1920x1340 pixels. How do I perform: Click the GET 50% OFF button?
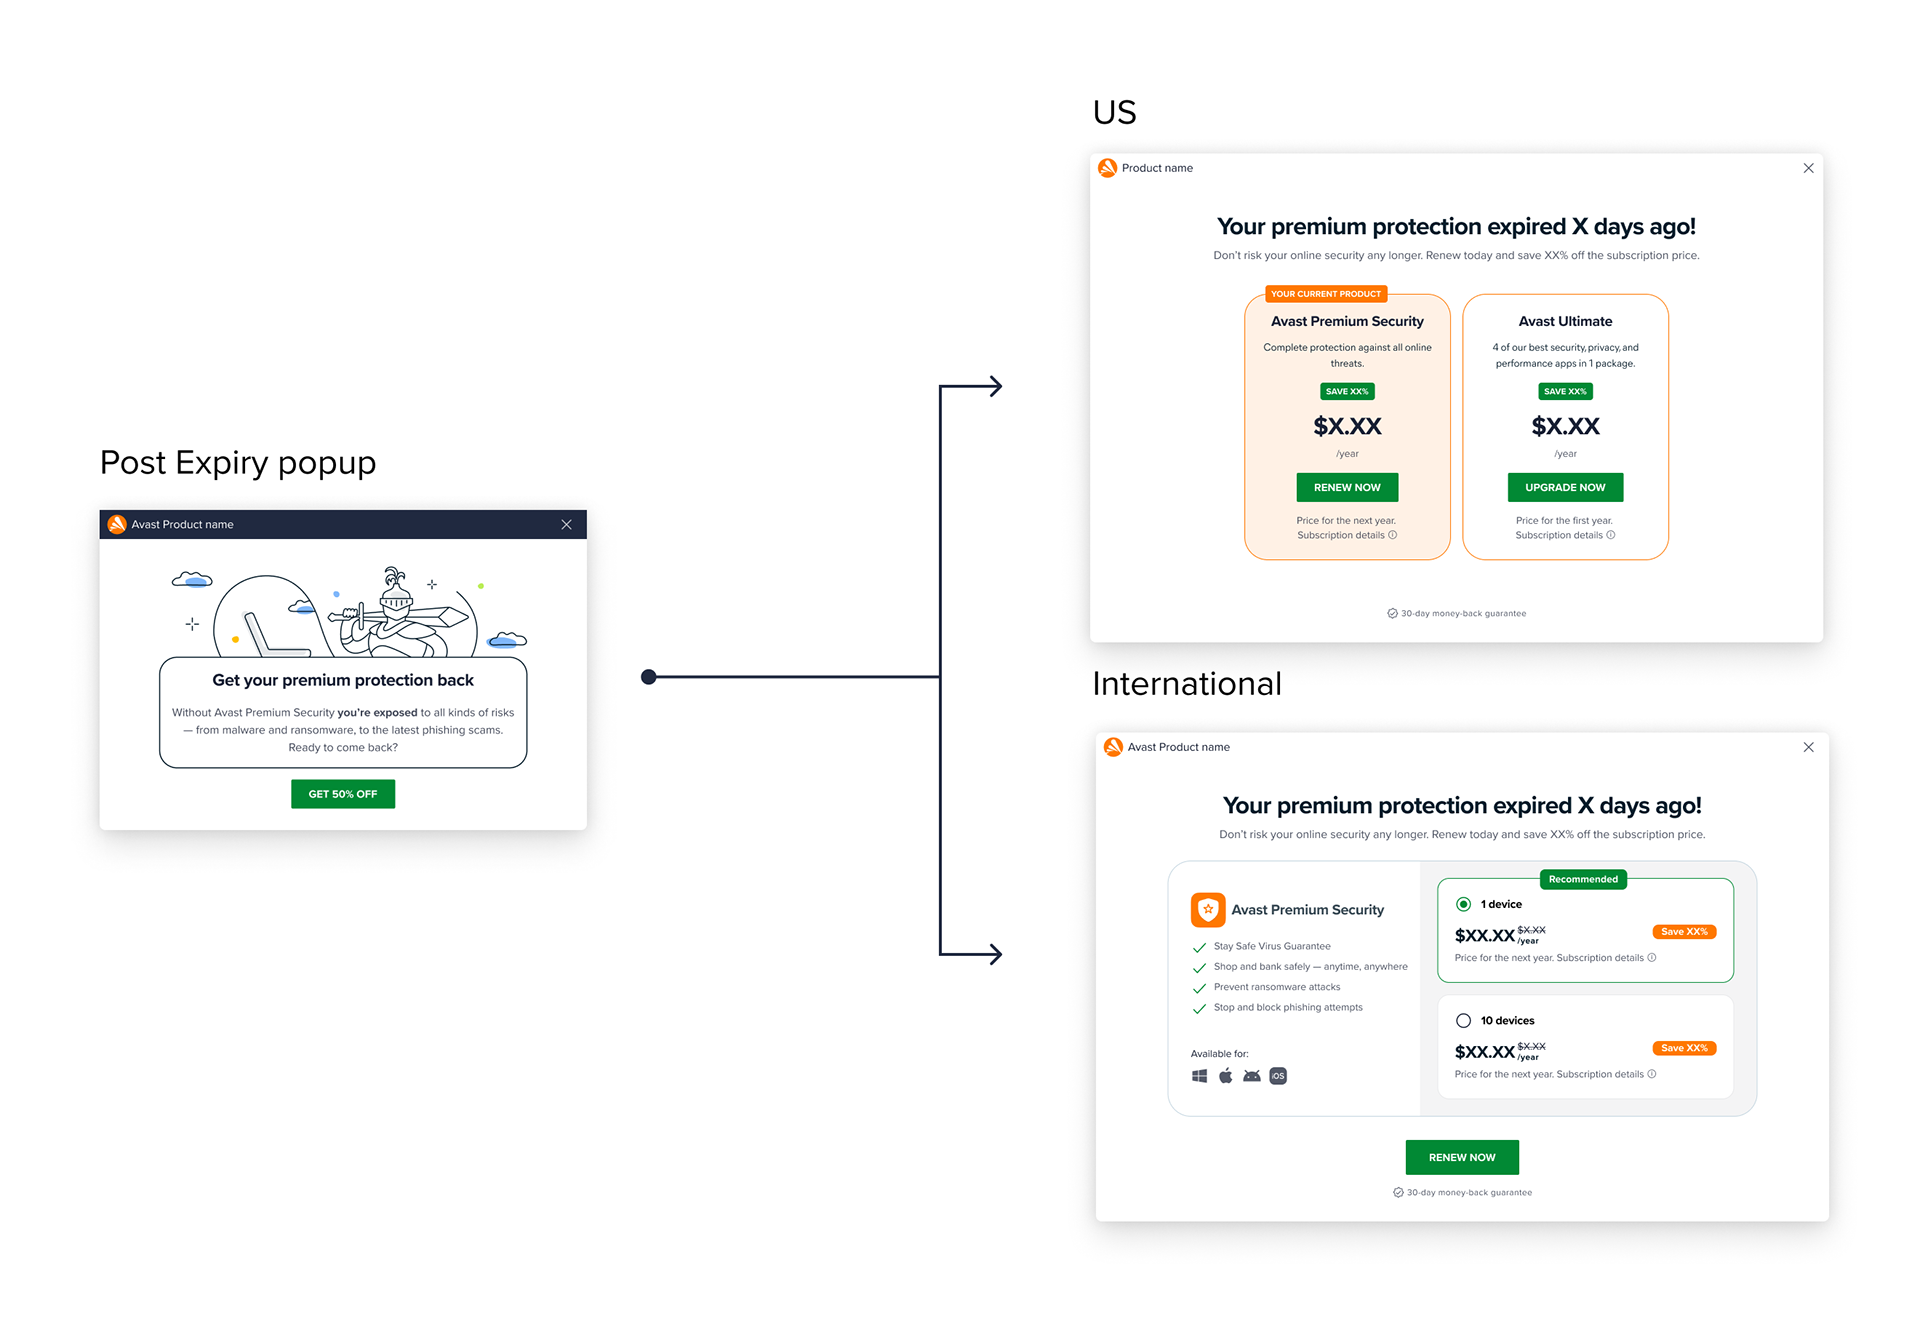(x=343, y=794)
